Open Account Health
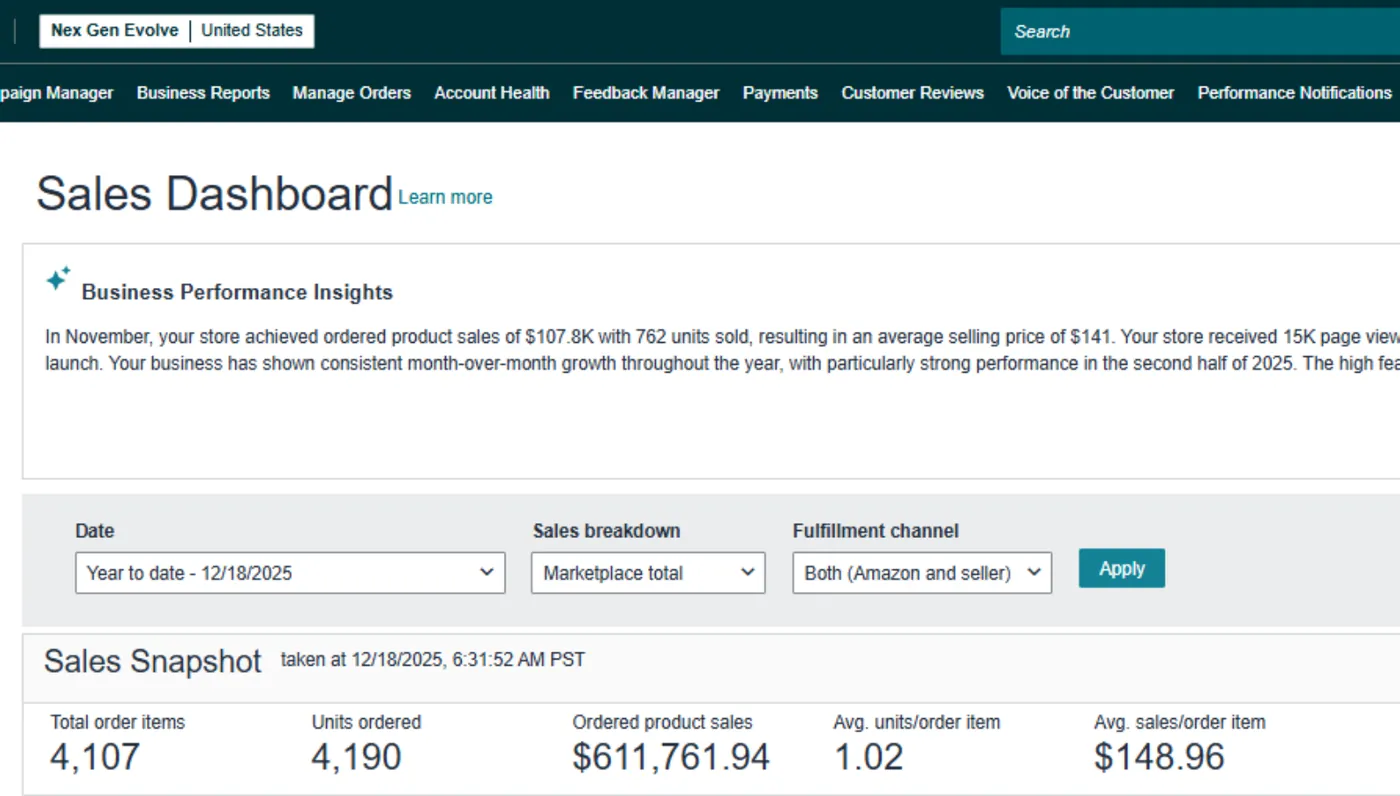The image size is (1400, 796). tap(492, 93)
